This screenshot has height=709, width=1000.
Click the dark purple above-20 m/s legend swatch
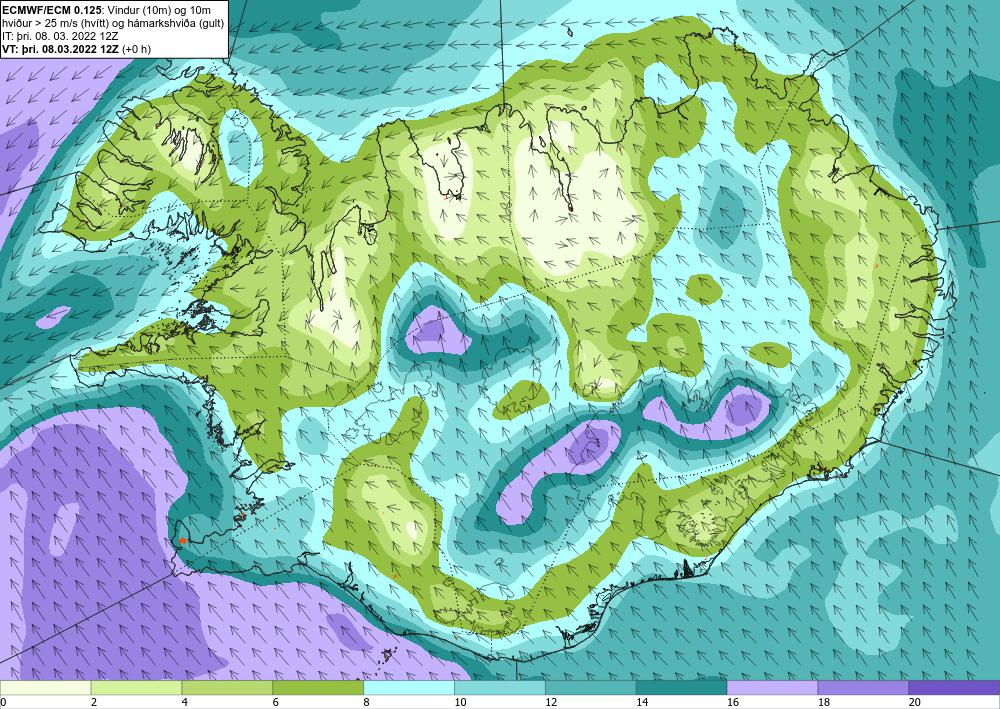954,687
